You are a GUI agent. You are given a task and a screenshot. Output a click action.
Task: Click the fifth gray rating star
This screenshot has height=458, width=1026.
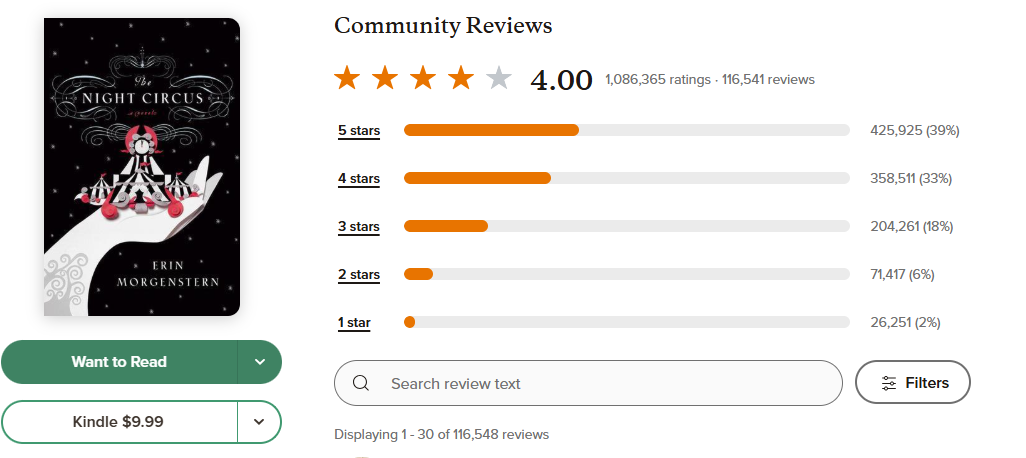(498, 78)
